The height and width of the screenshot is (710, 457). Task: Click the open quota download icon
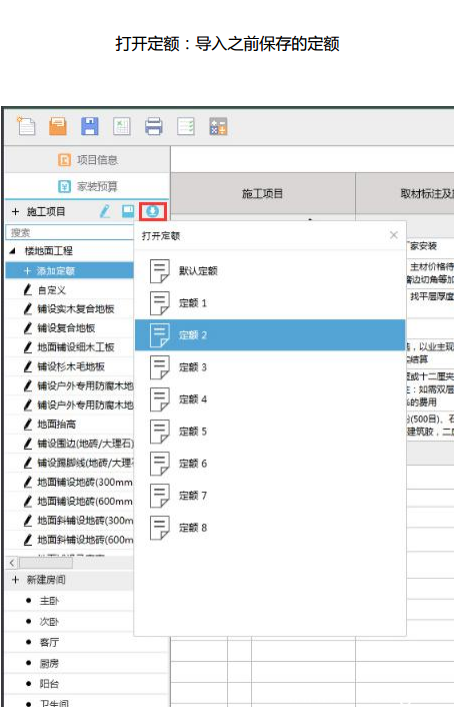[x=153, y=211]
